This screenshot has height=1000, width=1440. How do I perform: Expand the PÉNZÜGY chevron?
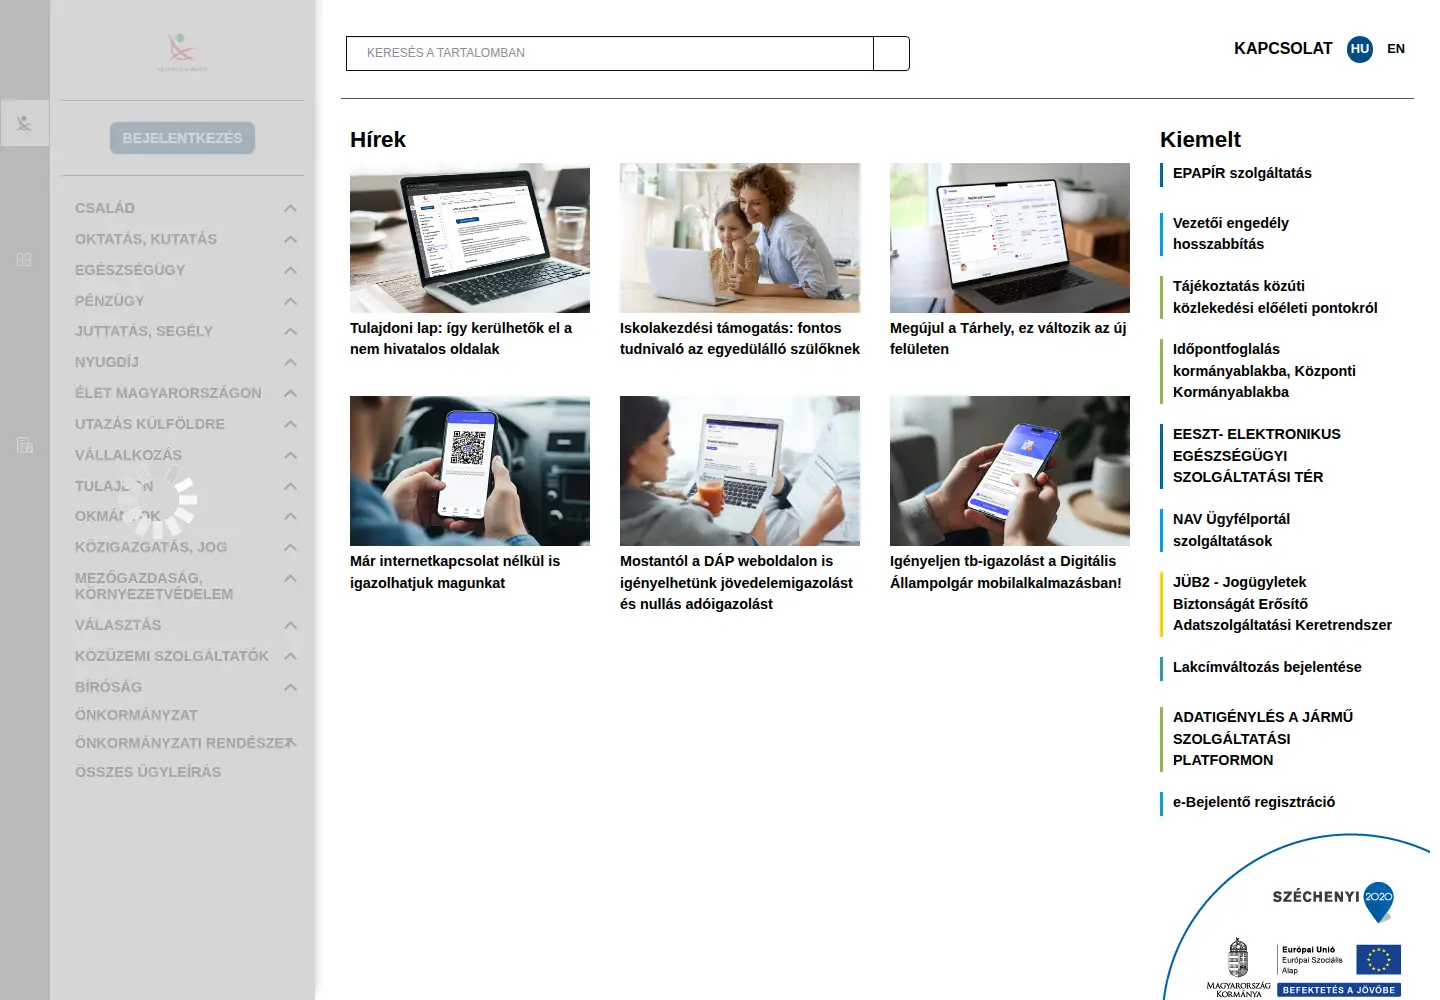290,301
